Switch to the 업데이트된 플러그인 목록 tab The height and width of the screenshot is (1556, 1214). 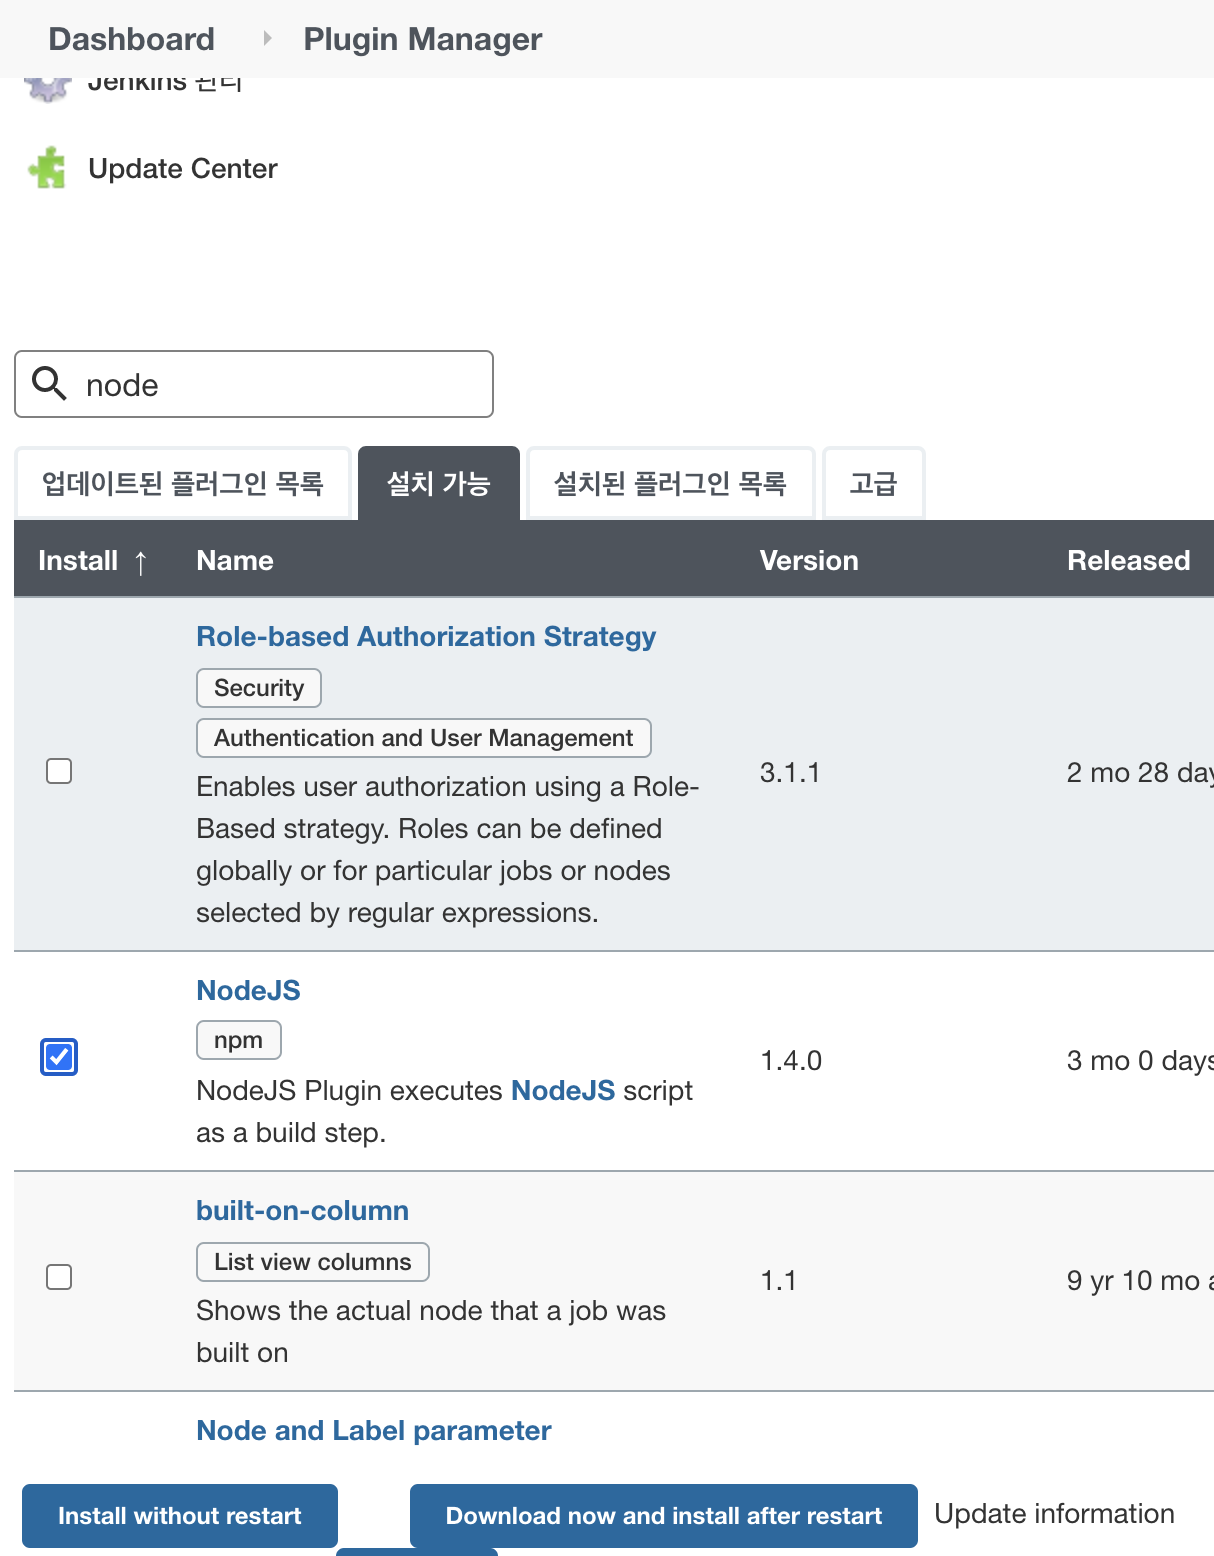click(182, 484)
